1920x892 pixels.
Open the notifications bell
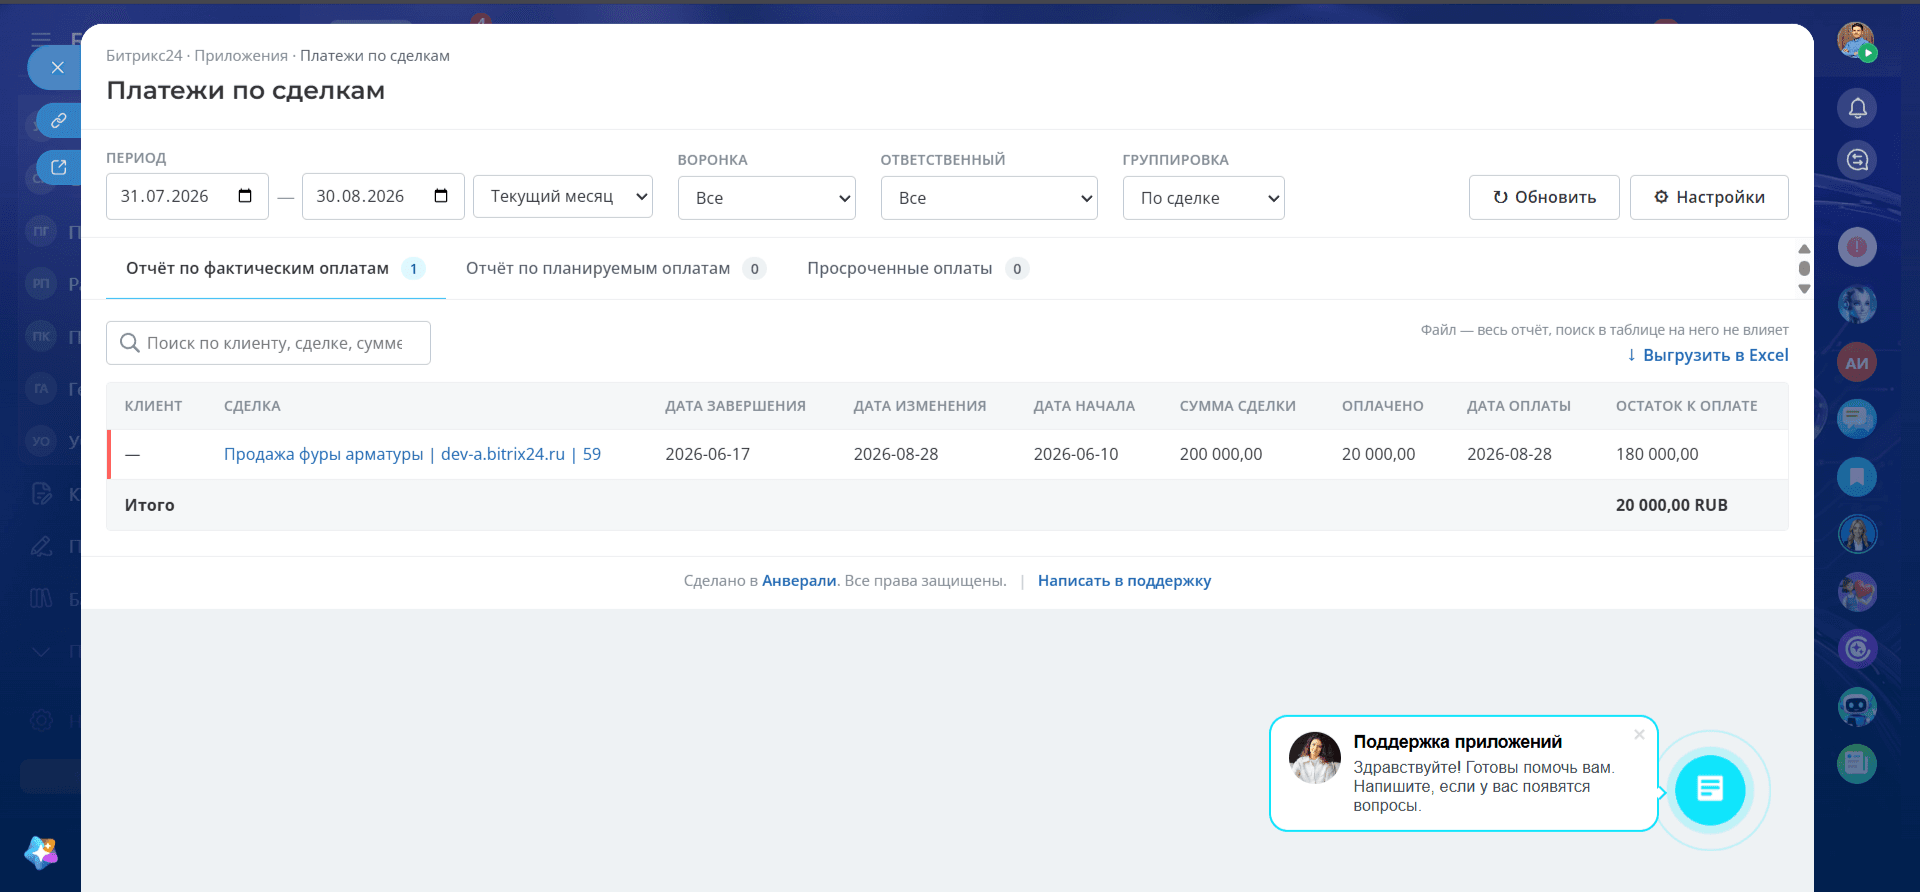pyautogui.click(x=1857, y=108)
